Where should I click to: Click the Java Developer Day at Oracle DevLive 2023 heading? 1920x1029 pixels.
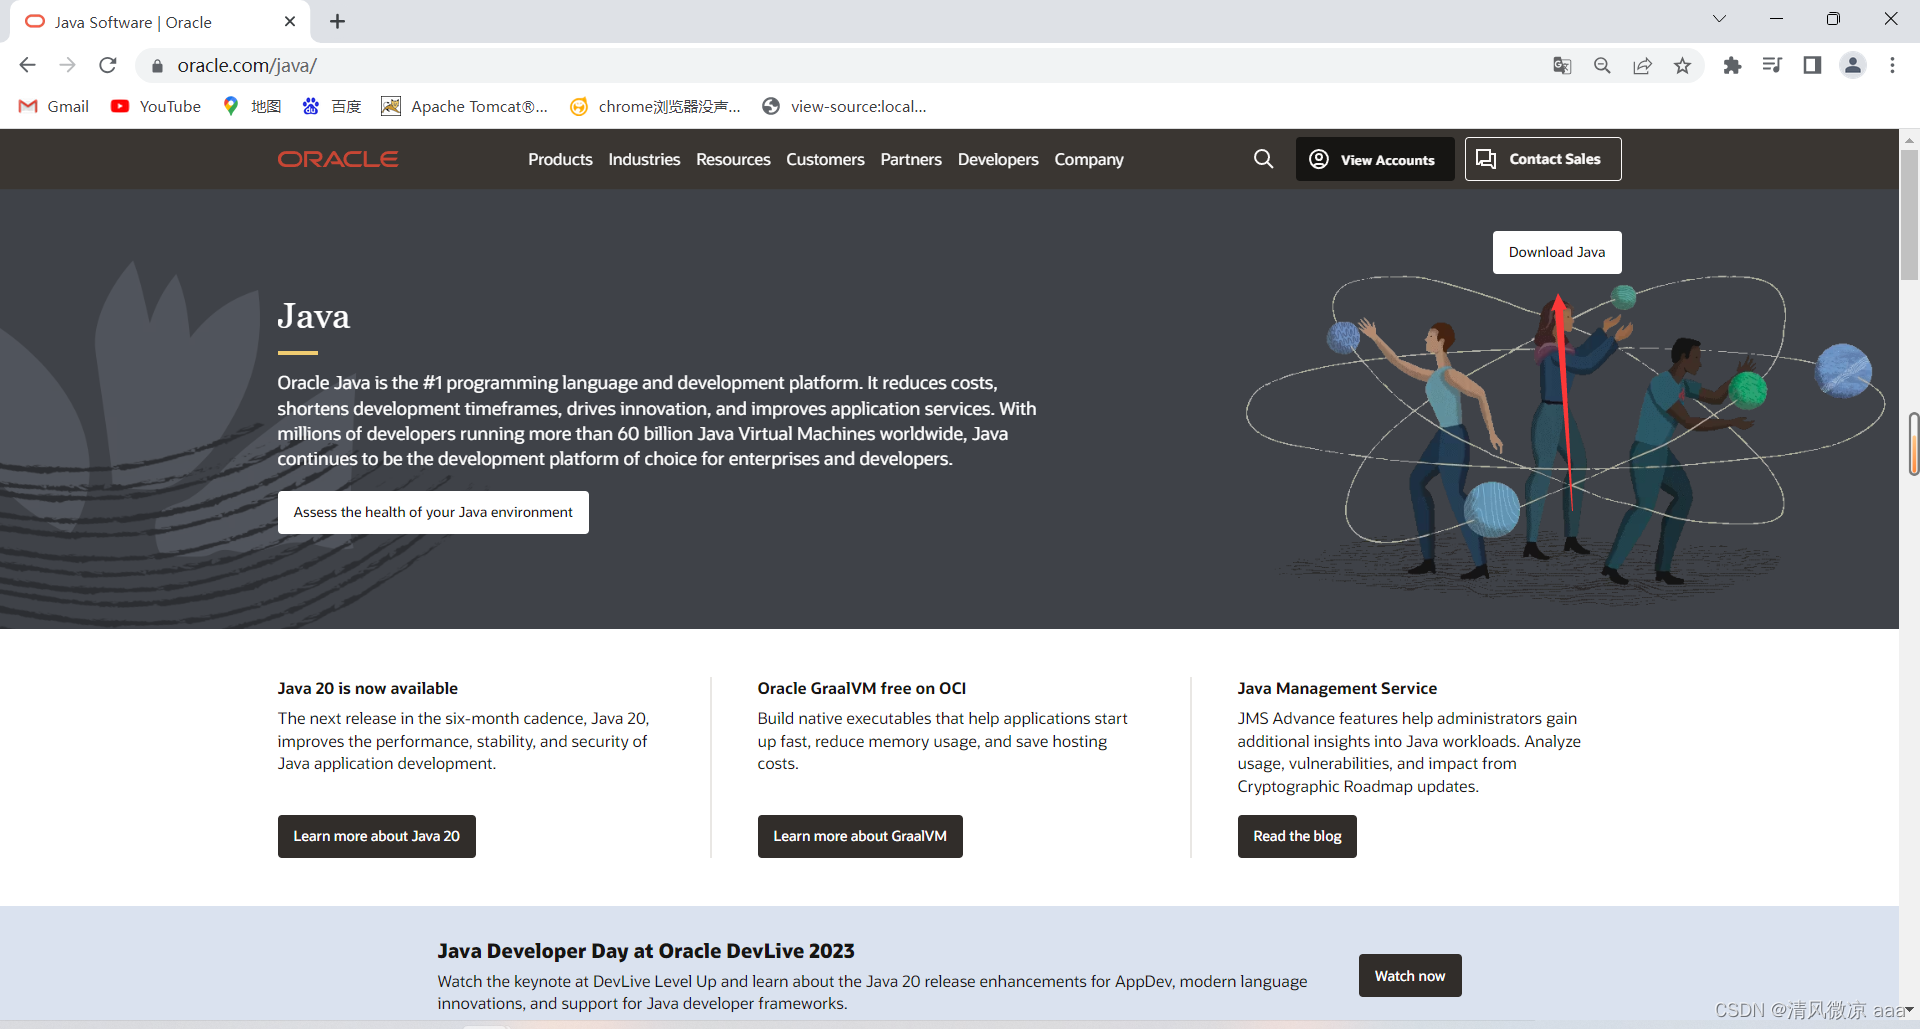tap(646, 951)
